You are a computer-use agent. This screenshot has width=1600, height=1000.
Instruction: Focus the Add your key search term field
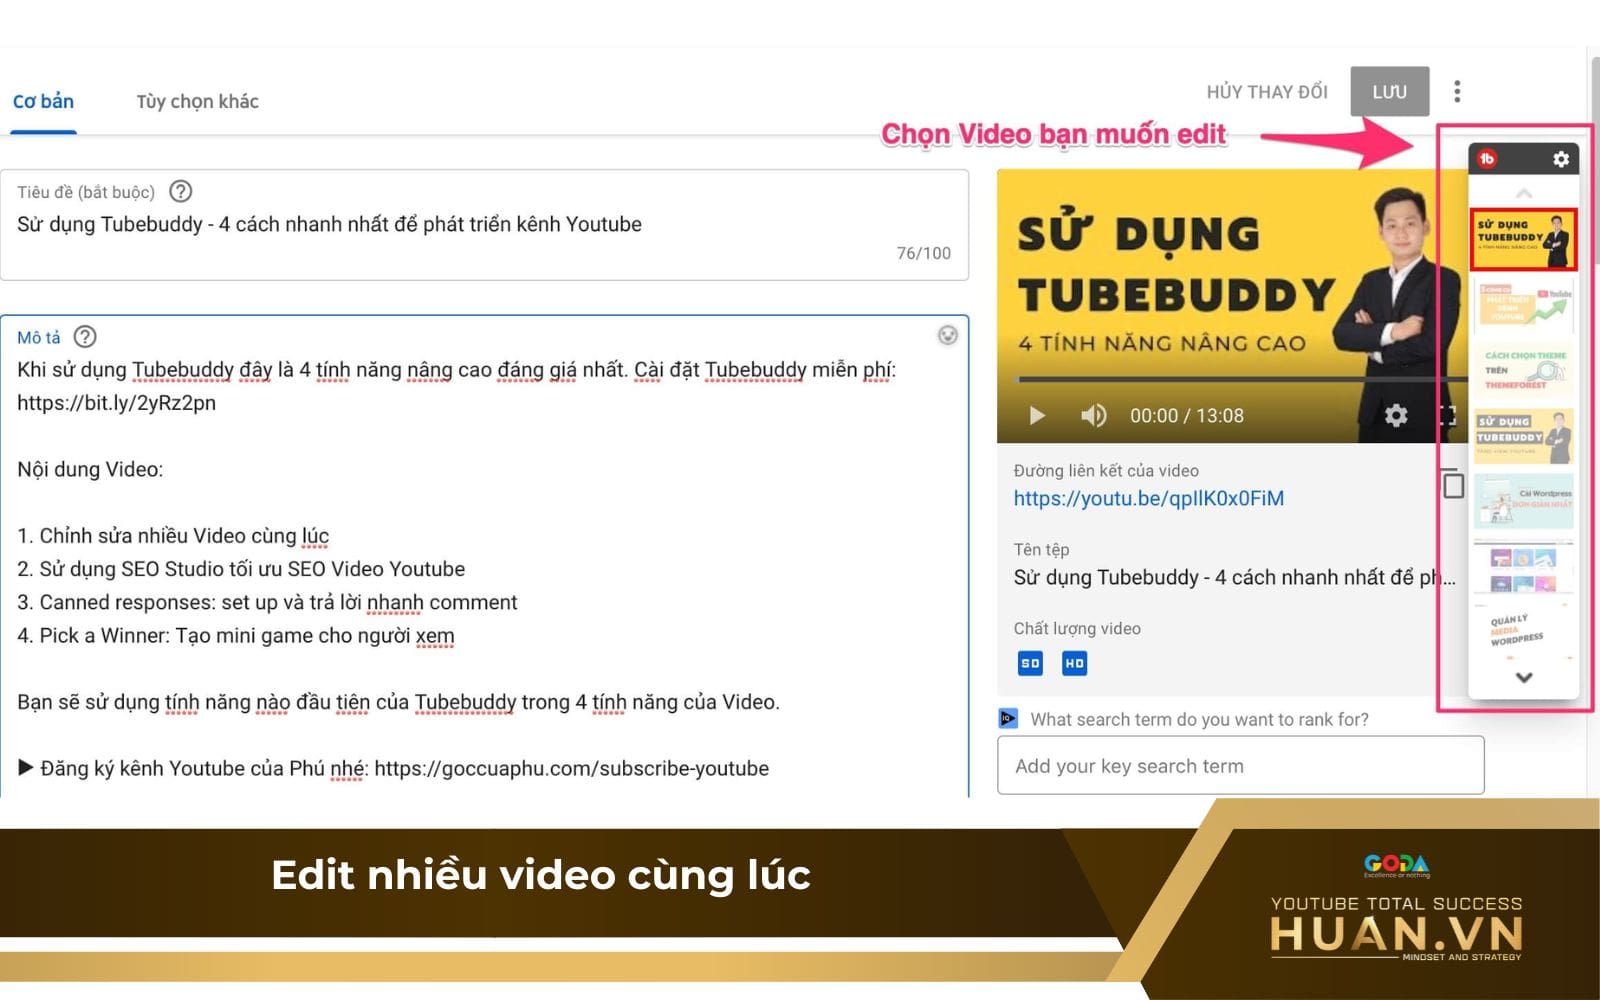coord(1240,766)
